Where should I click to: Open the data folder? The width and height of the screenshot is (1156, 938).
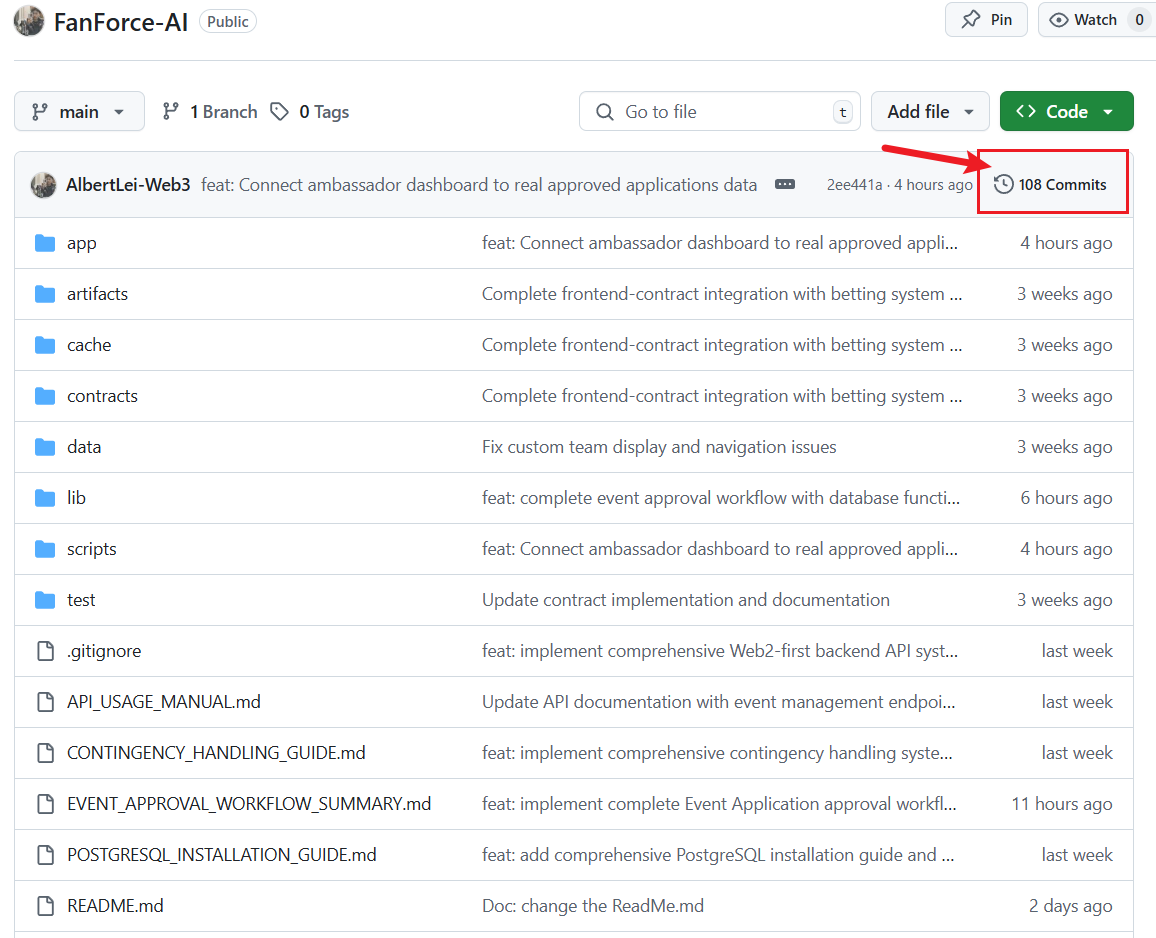coord(84,447)
